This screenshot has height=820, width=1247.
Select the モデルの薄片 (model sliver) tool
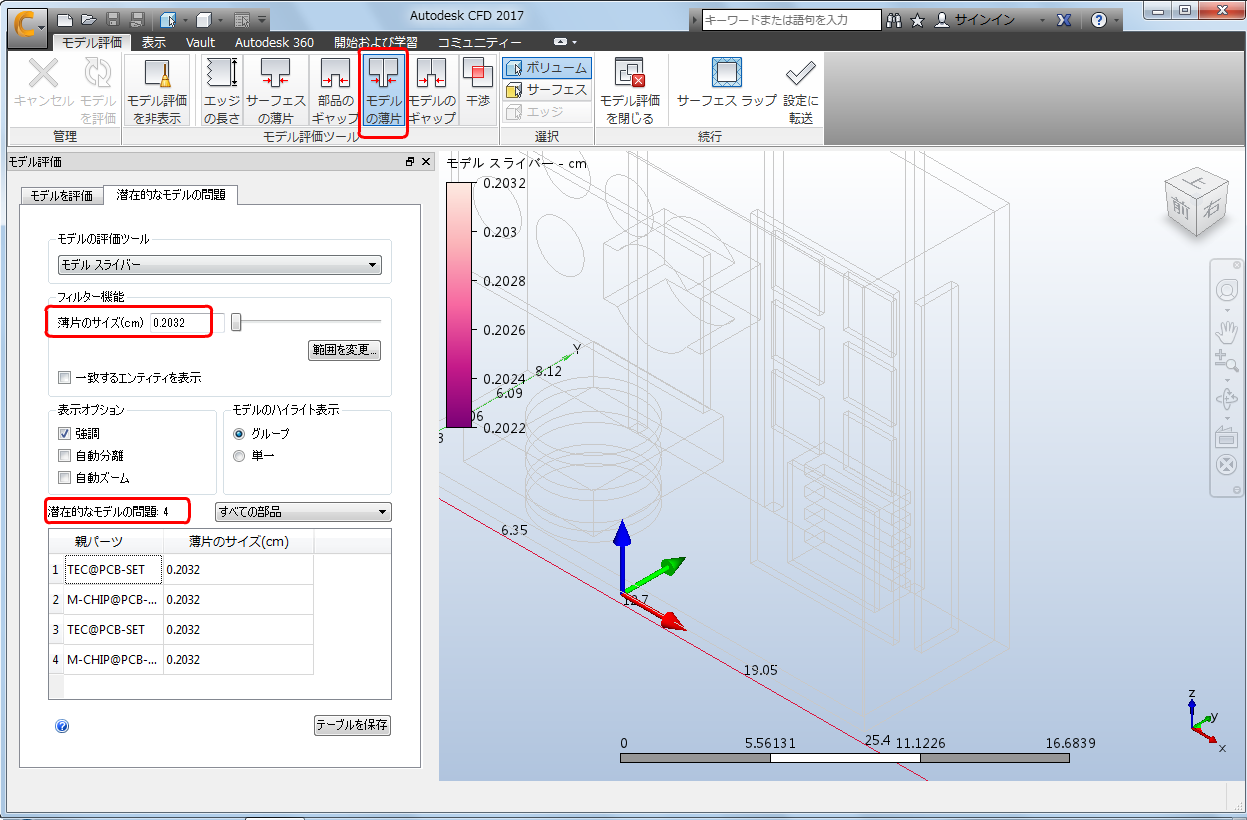[x=383, y=90]
